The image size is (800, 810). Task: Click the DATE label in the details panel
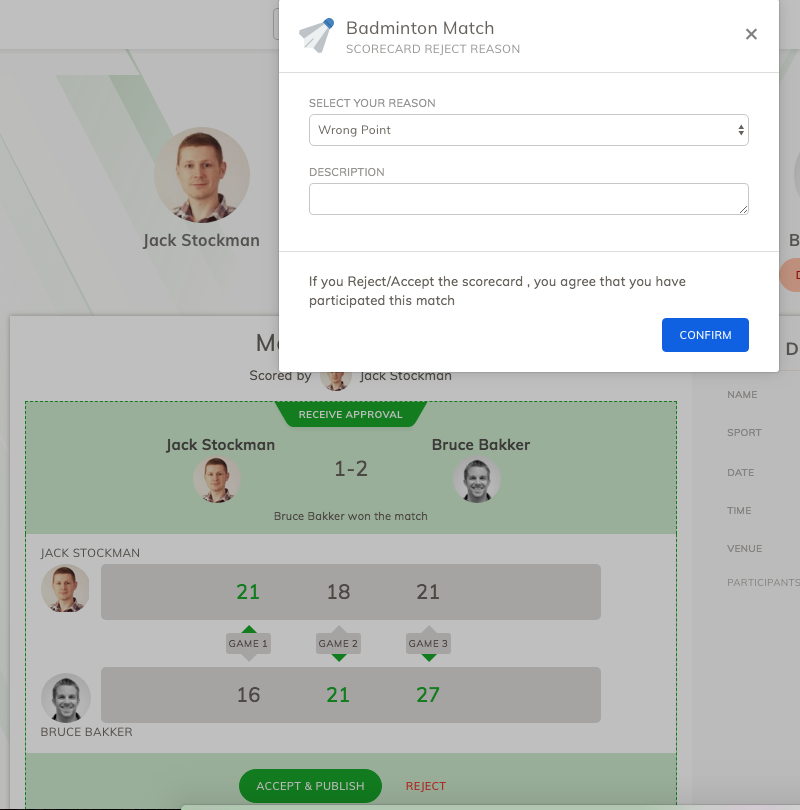(x=740, y=473)
